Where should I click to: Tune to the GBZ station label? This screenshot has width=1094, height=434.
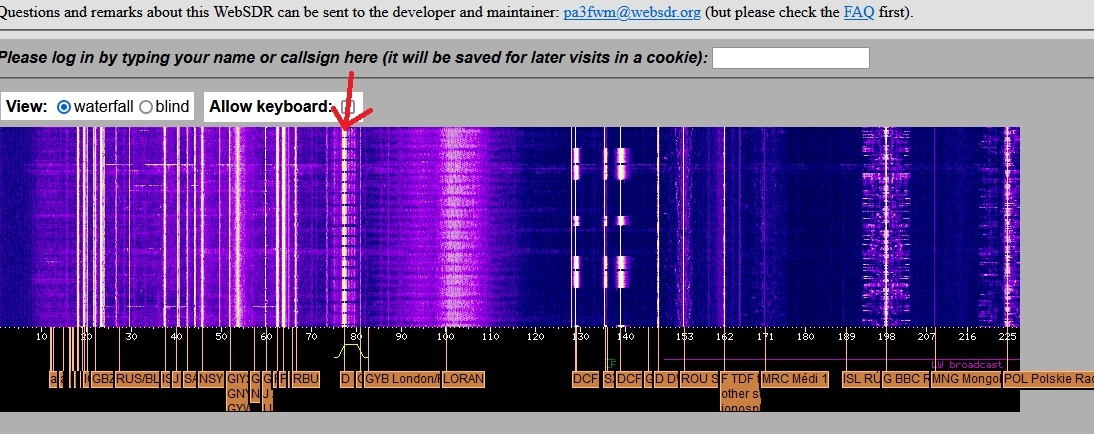(103, 379)
